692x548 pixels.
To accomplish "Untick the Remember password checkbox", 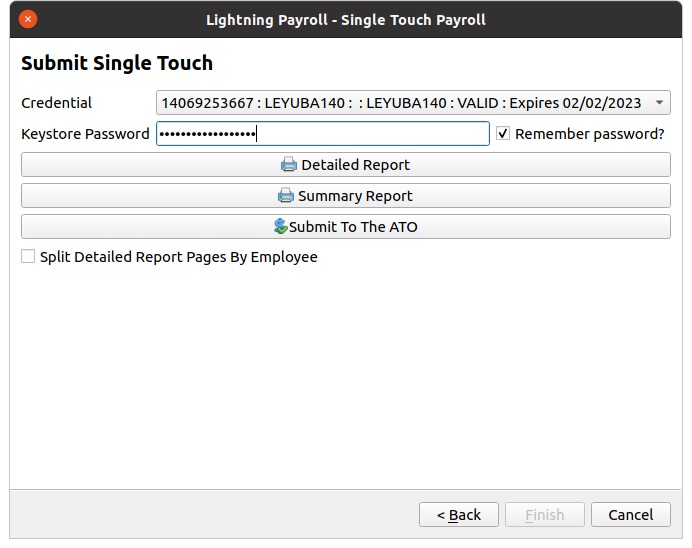I will click(503, 133).
